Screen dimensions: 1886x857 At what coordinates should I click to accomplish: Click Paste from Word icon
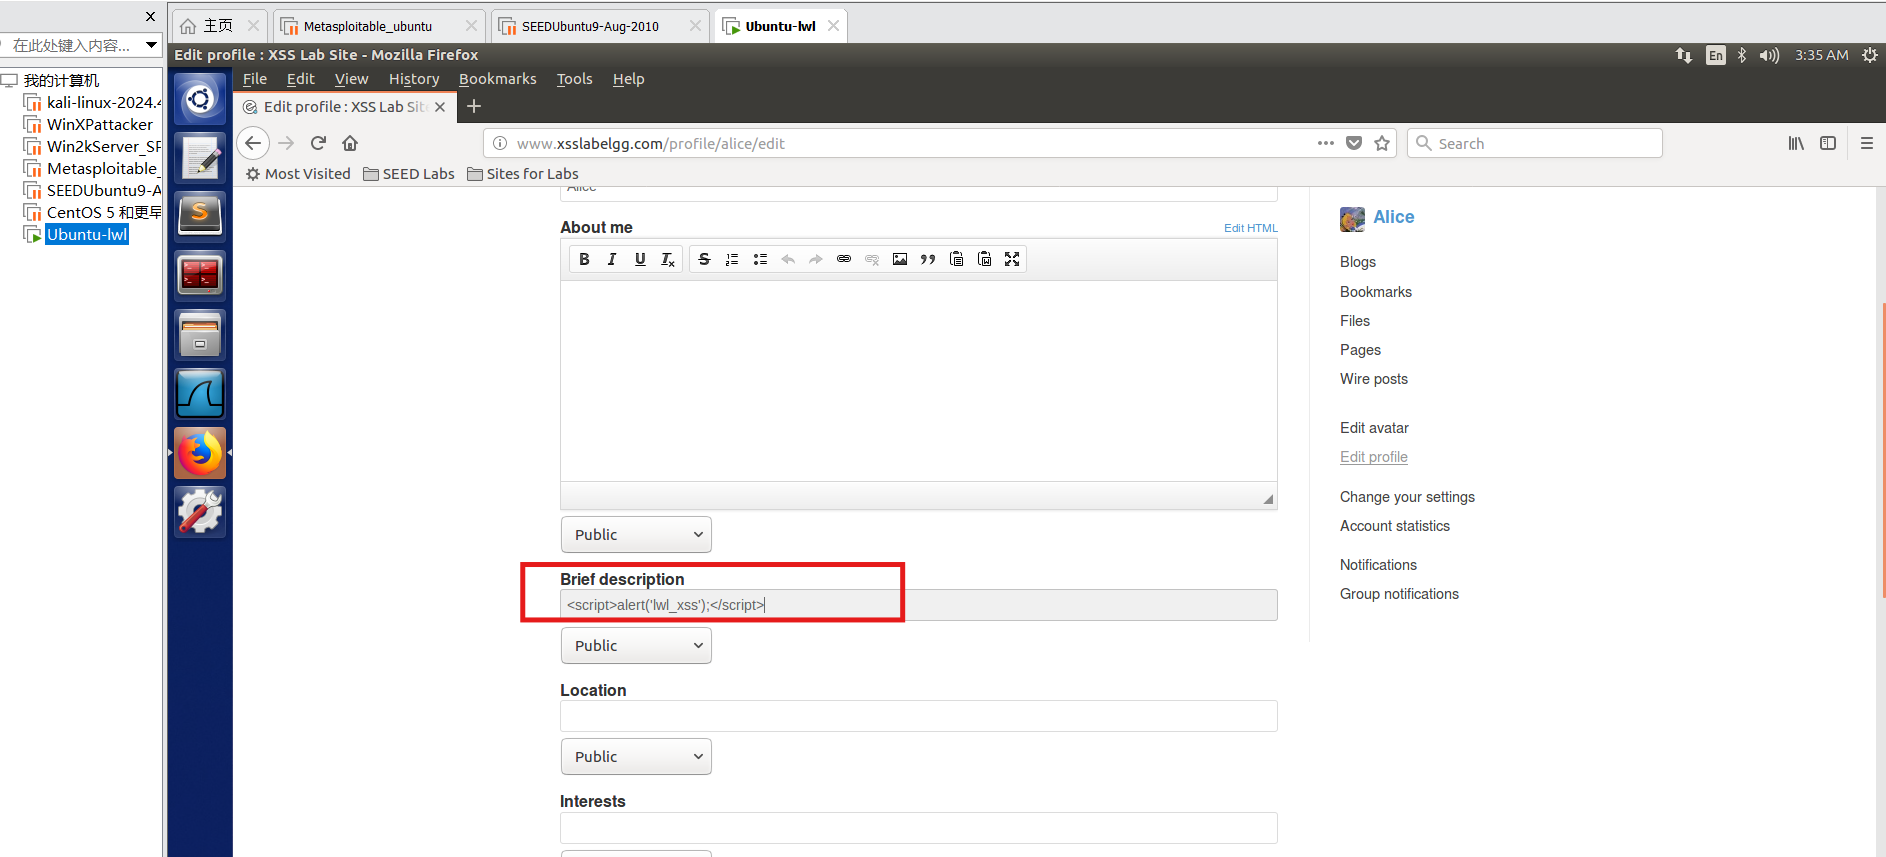(984, 259)
